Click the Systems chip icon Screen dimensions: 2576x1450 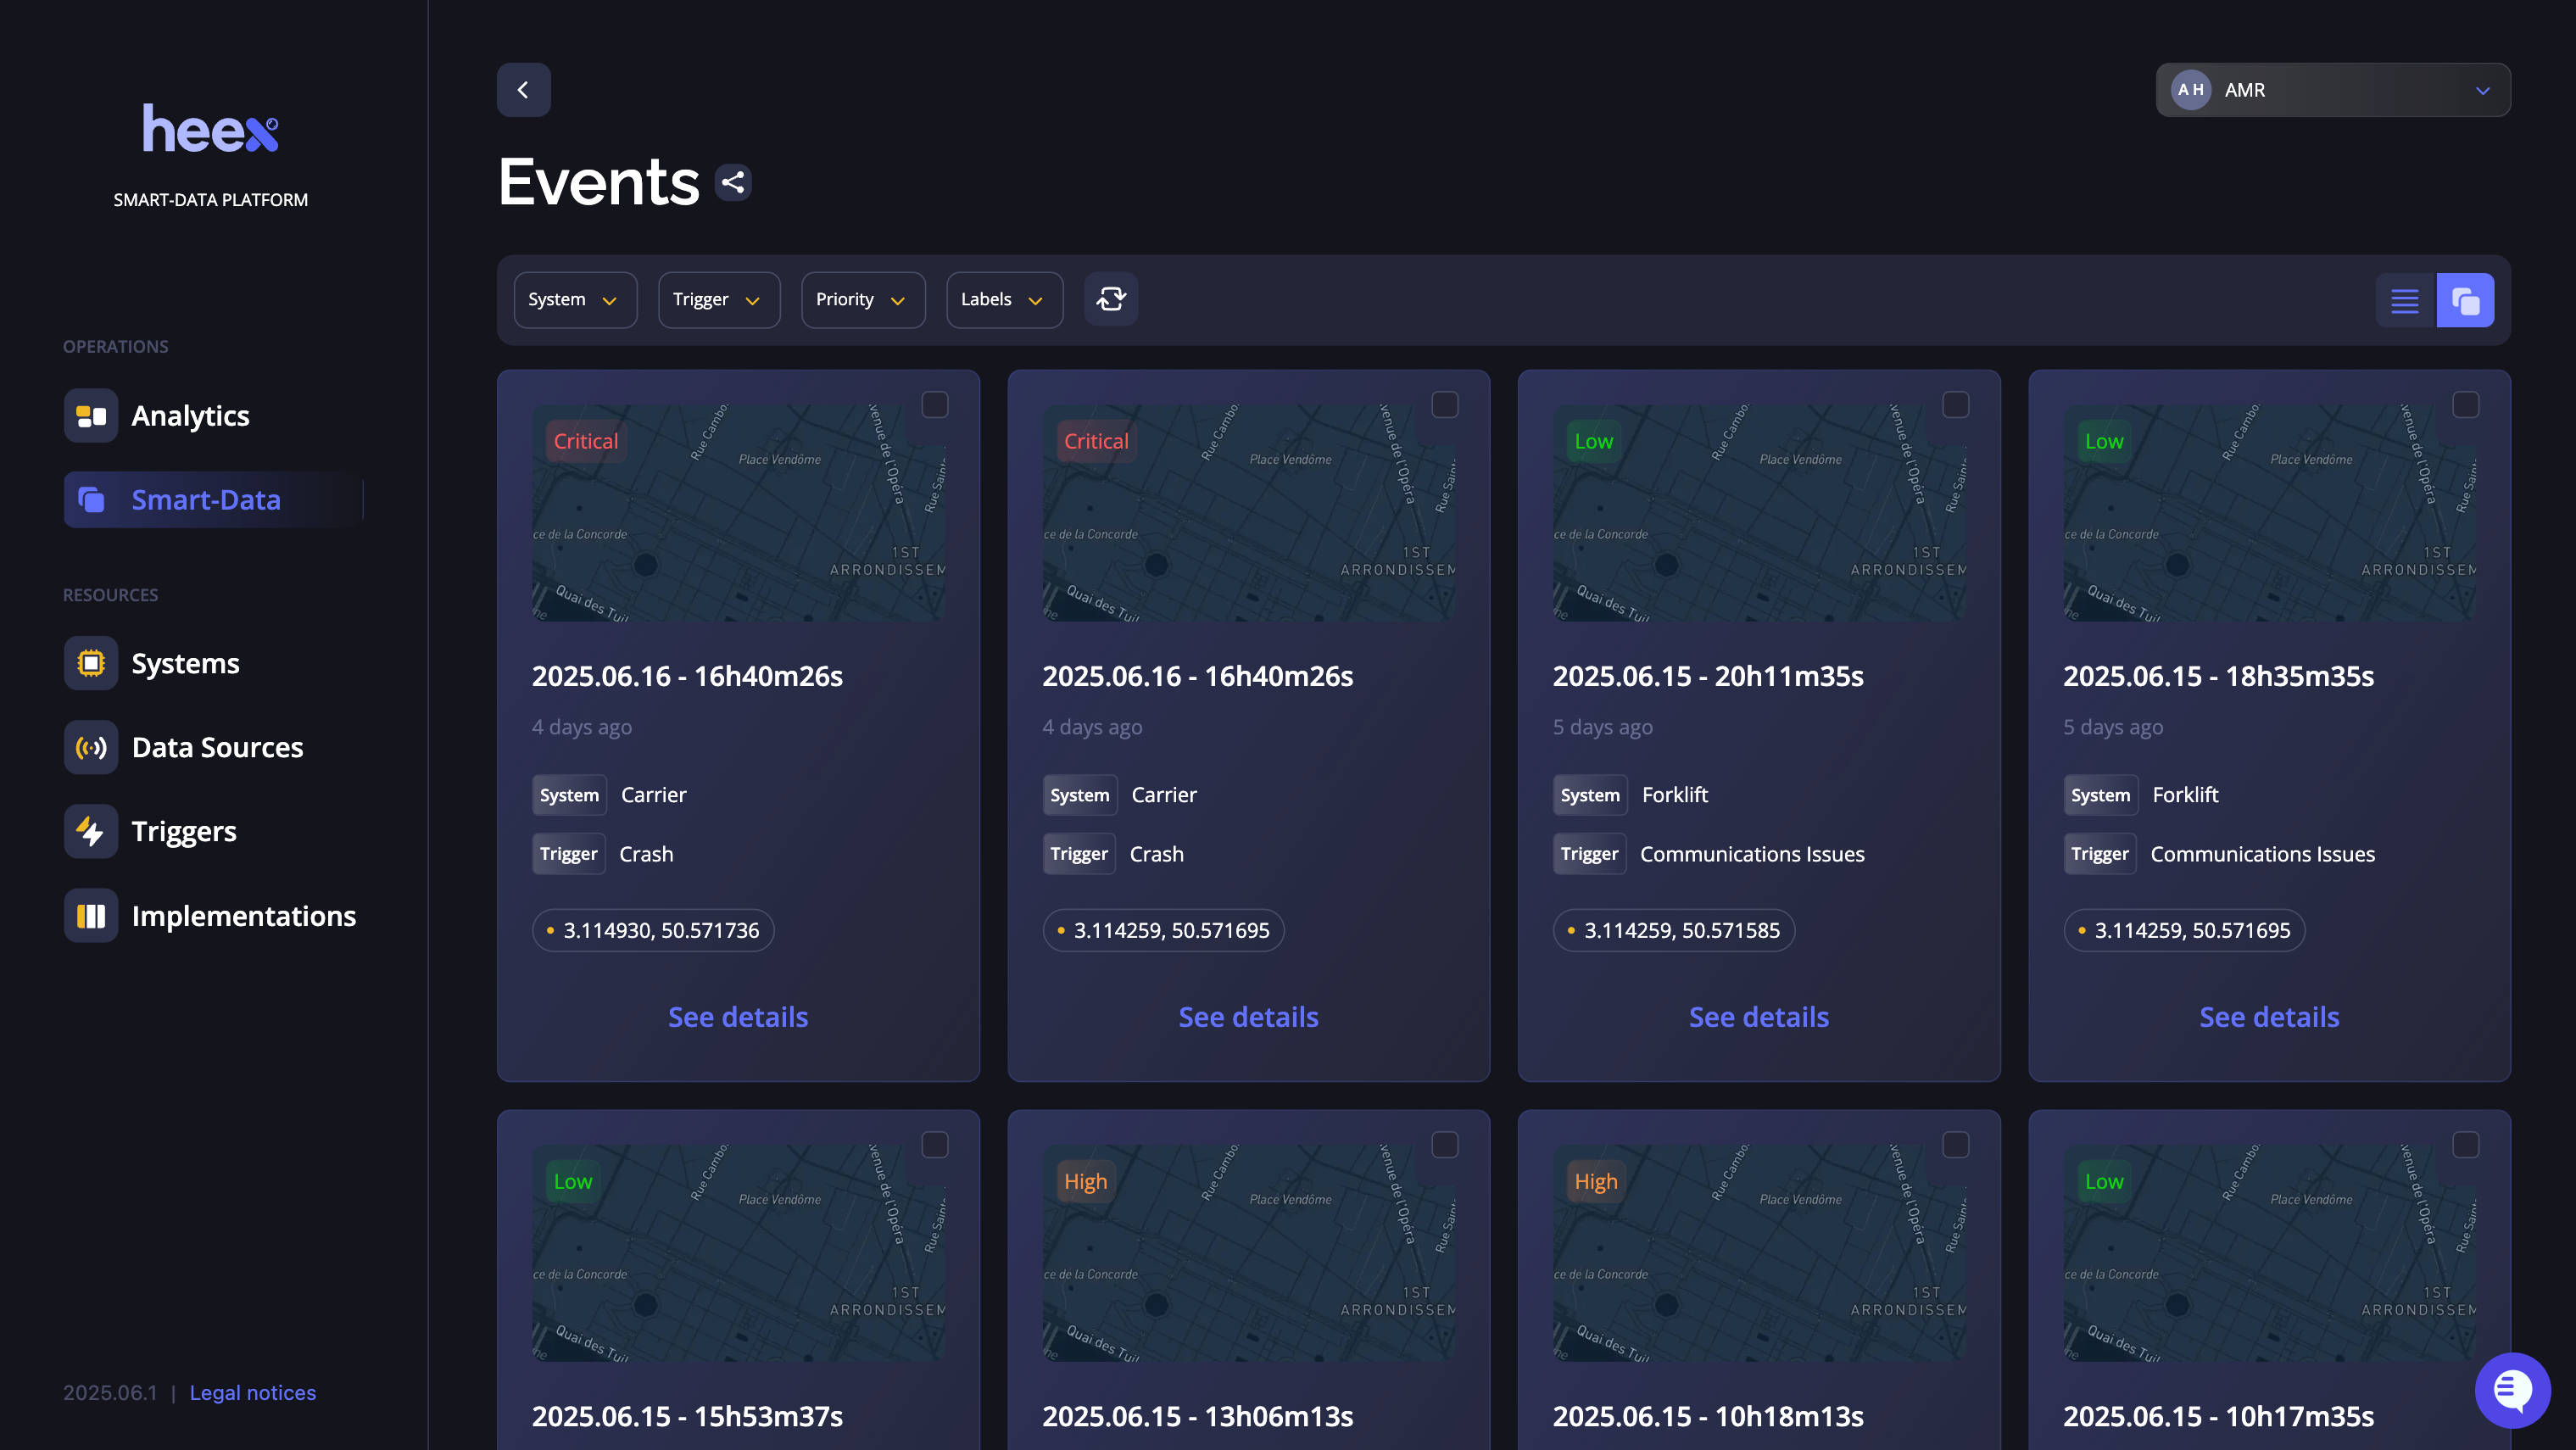point(91,663)
